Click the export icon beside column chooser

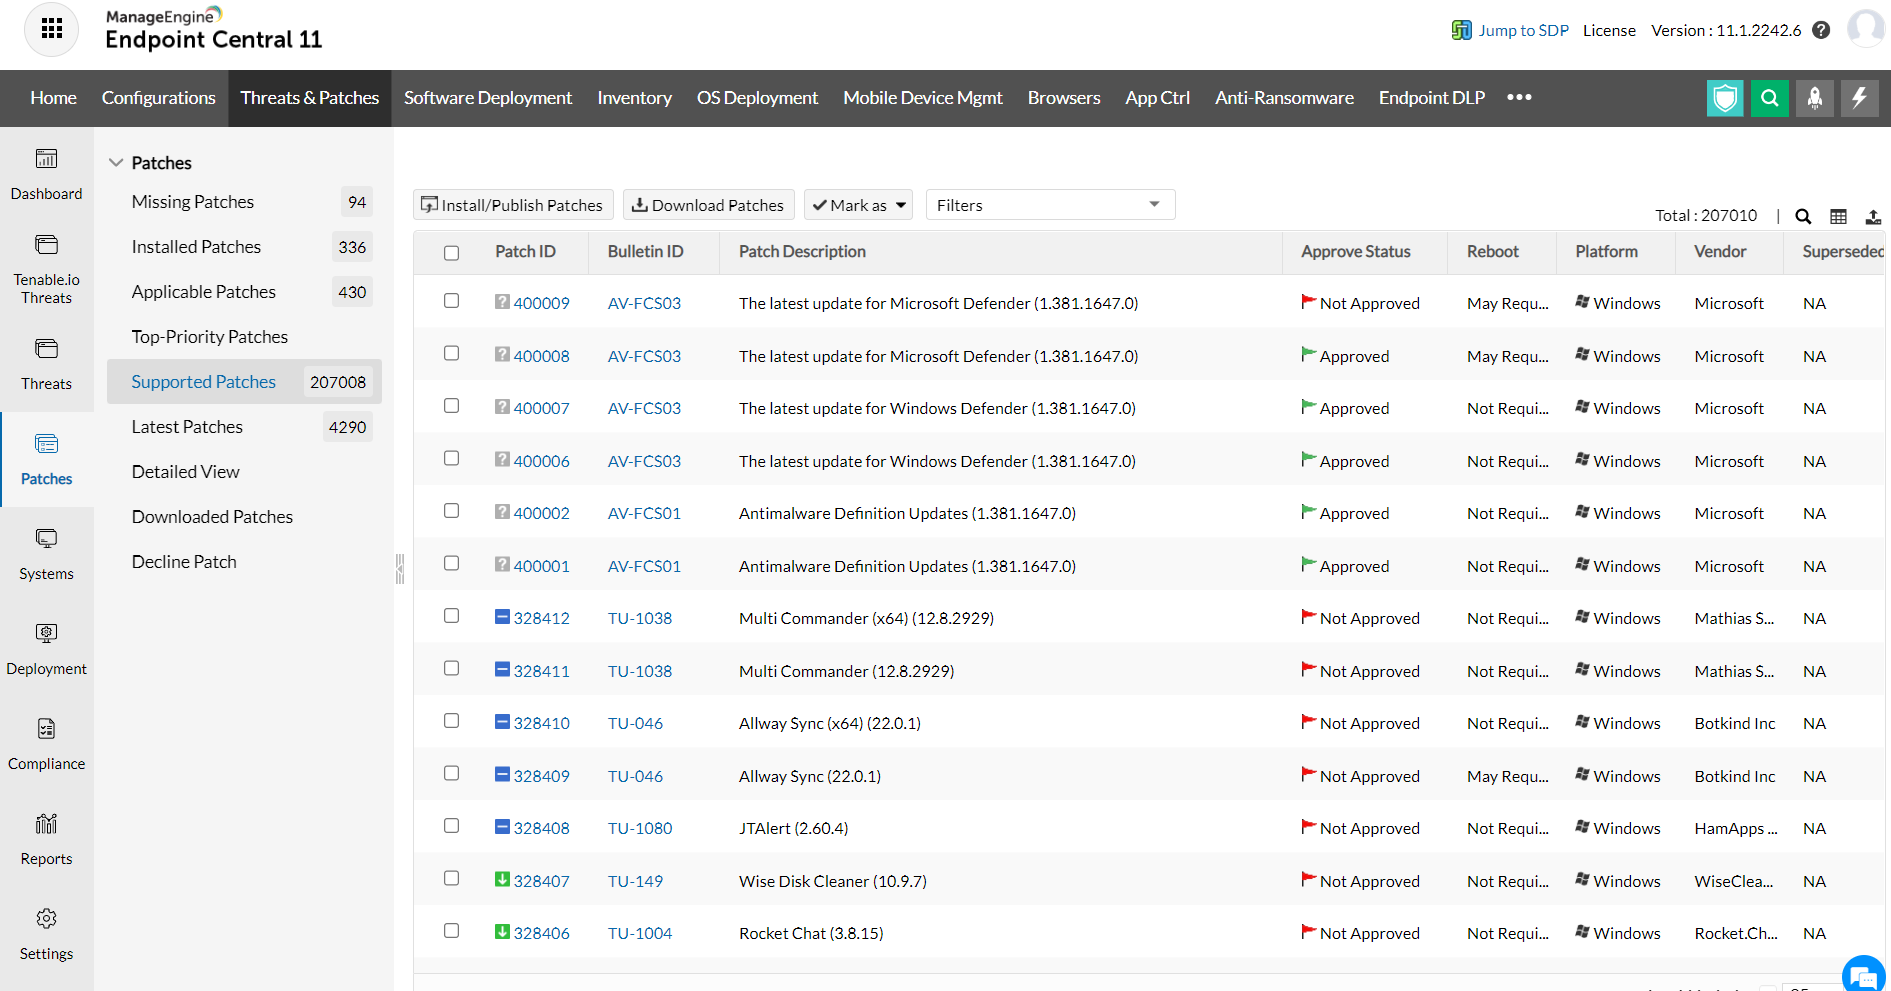(1873, 216)
